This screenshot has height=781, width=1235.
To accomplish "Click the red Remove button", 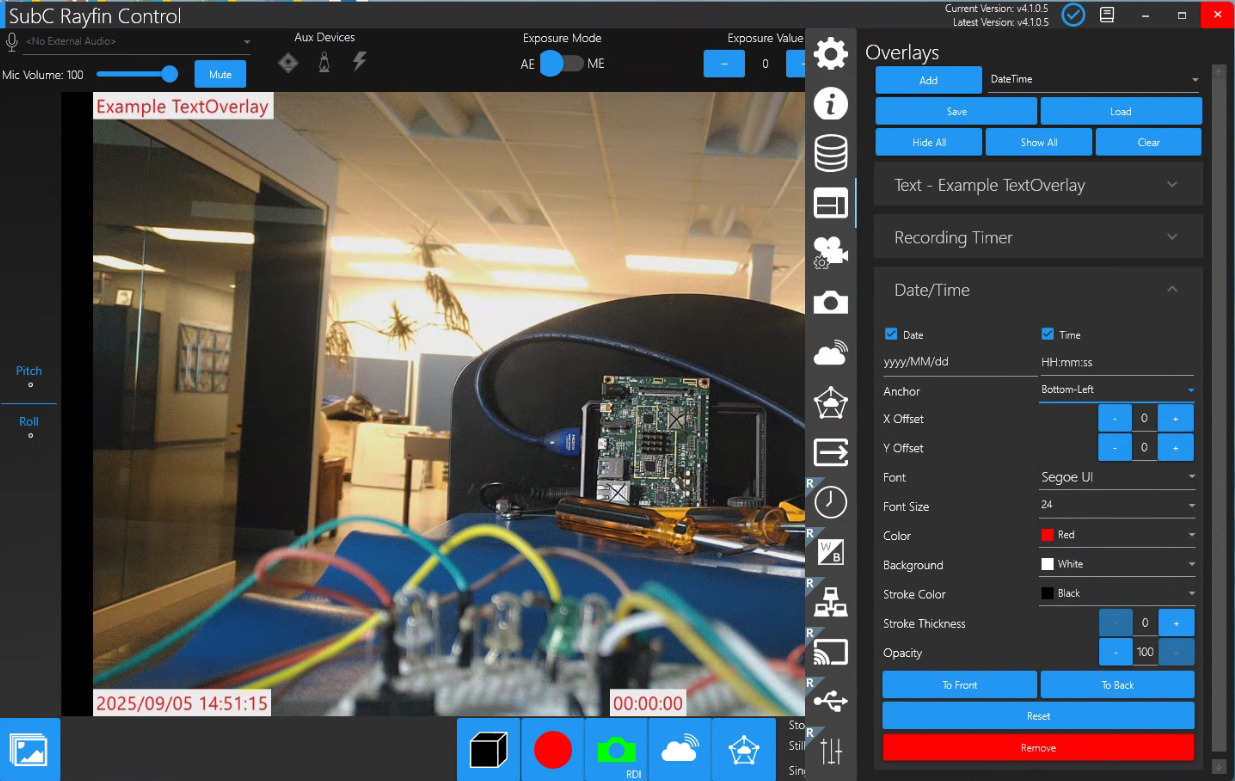I will pyautogui.click(x=1038, y=747).
